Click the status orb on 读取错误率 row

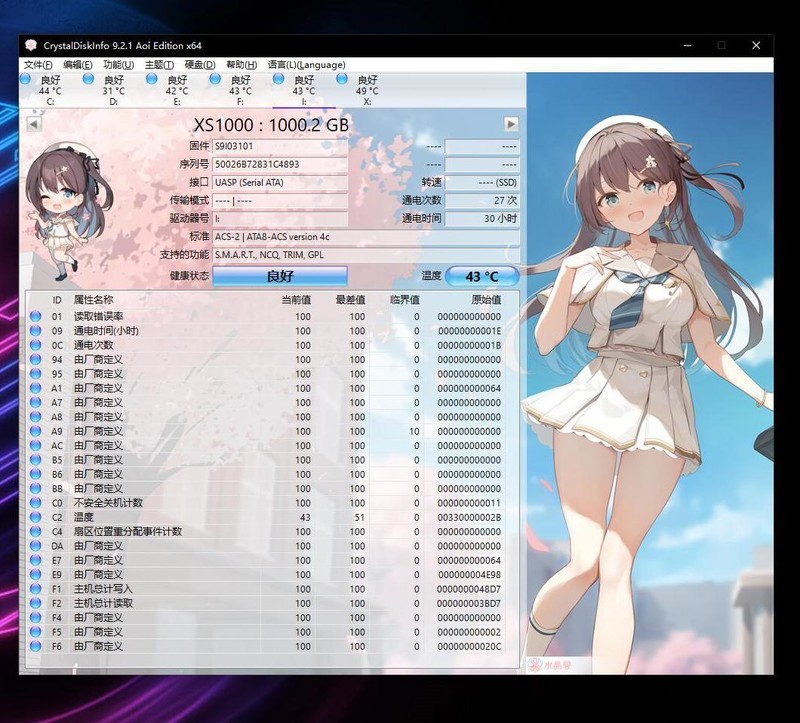pos(36,316)
